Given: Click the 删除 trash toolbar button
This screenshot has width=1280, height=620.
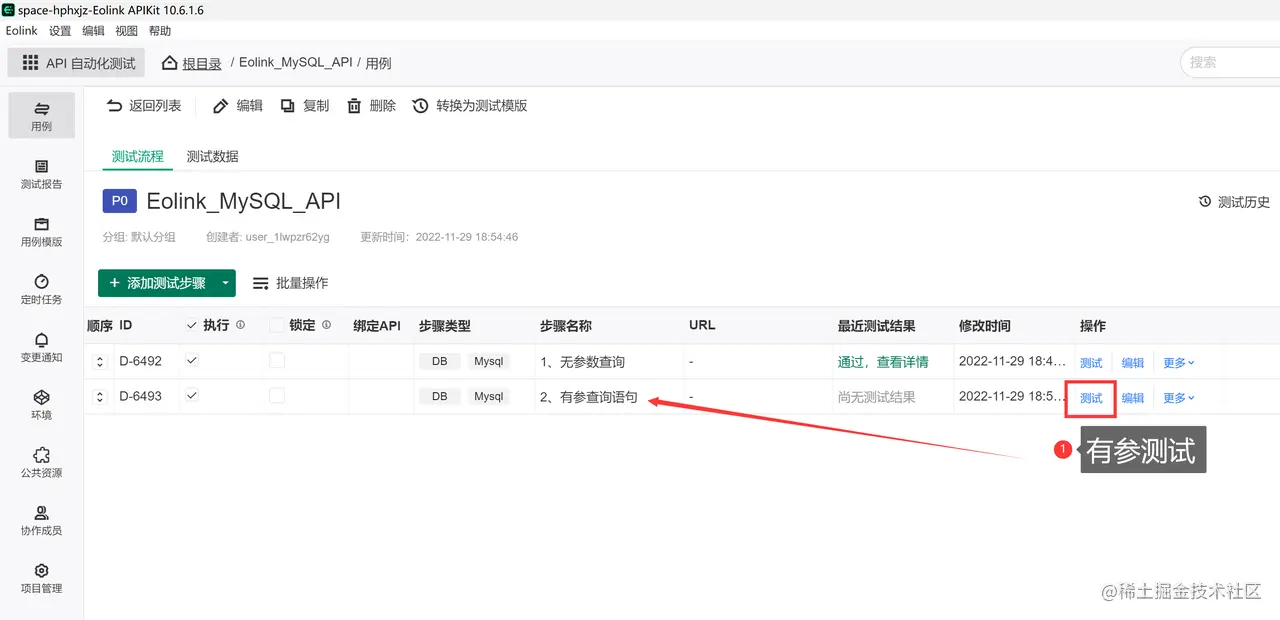Looking at the screenshot, I should pos(371,105).
